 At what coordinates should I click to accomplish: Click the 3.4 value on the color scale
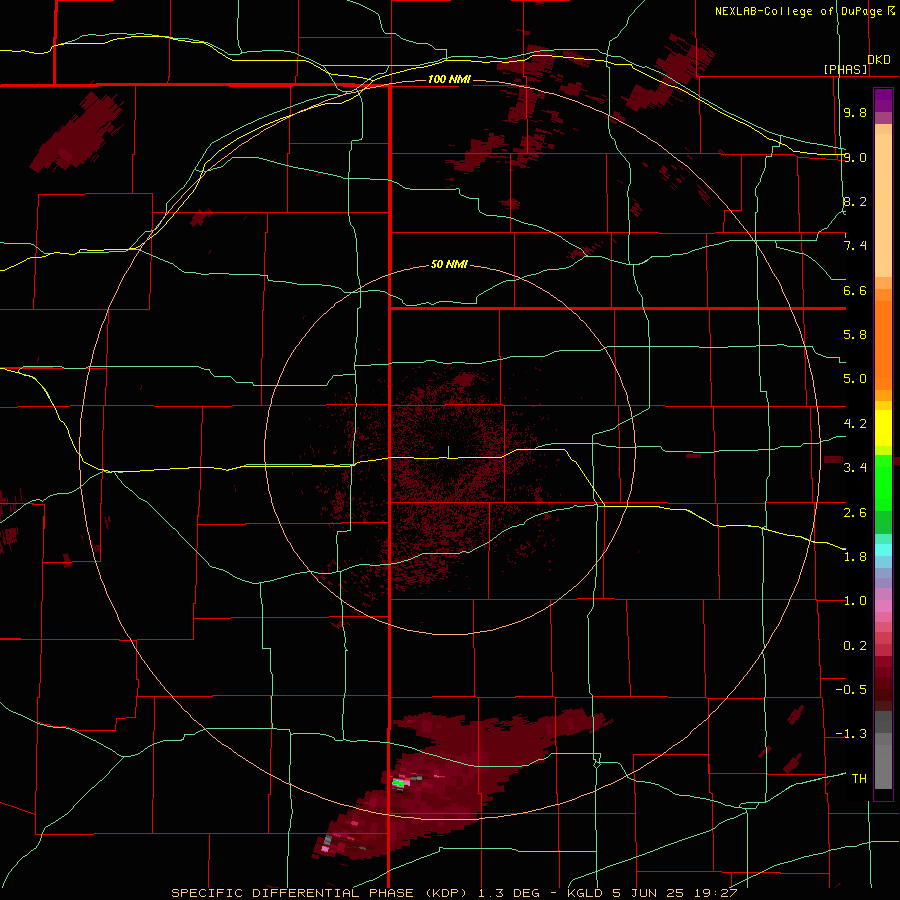(855, 468)
